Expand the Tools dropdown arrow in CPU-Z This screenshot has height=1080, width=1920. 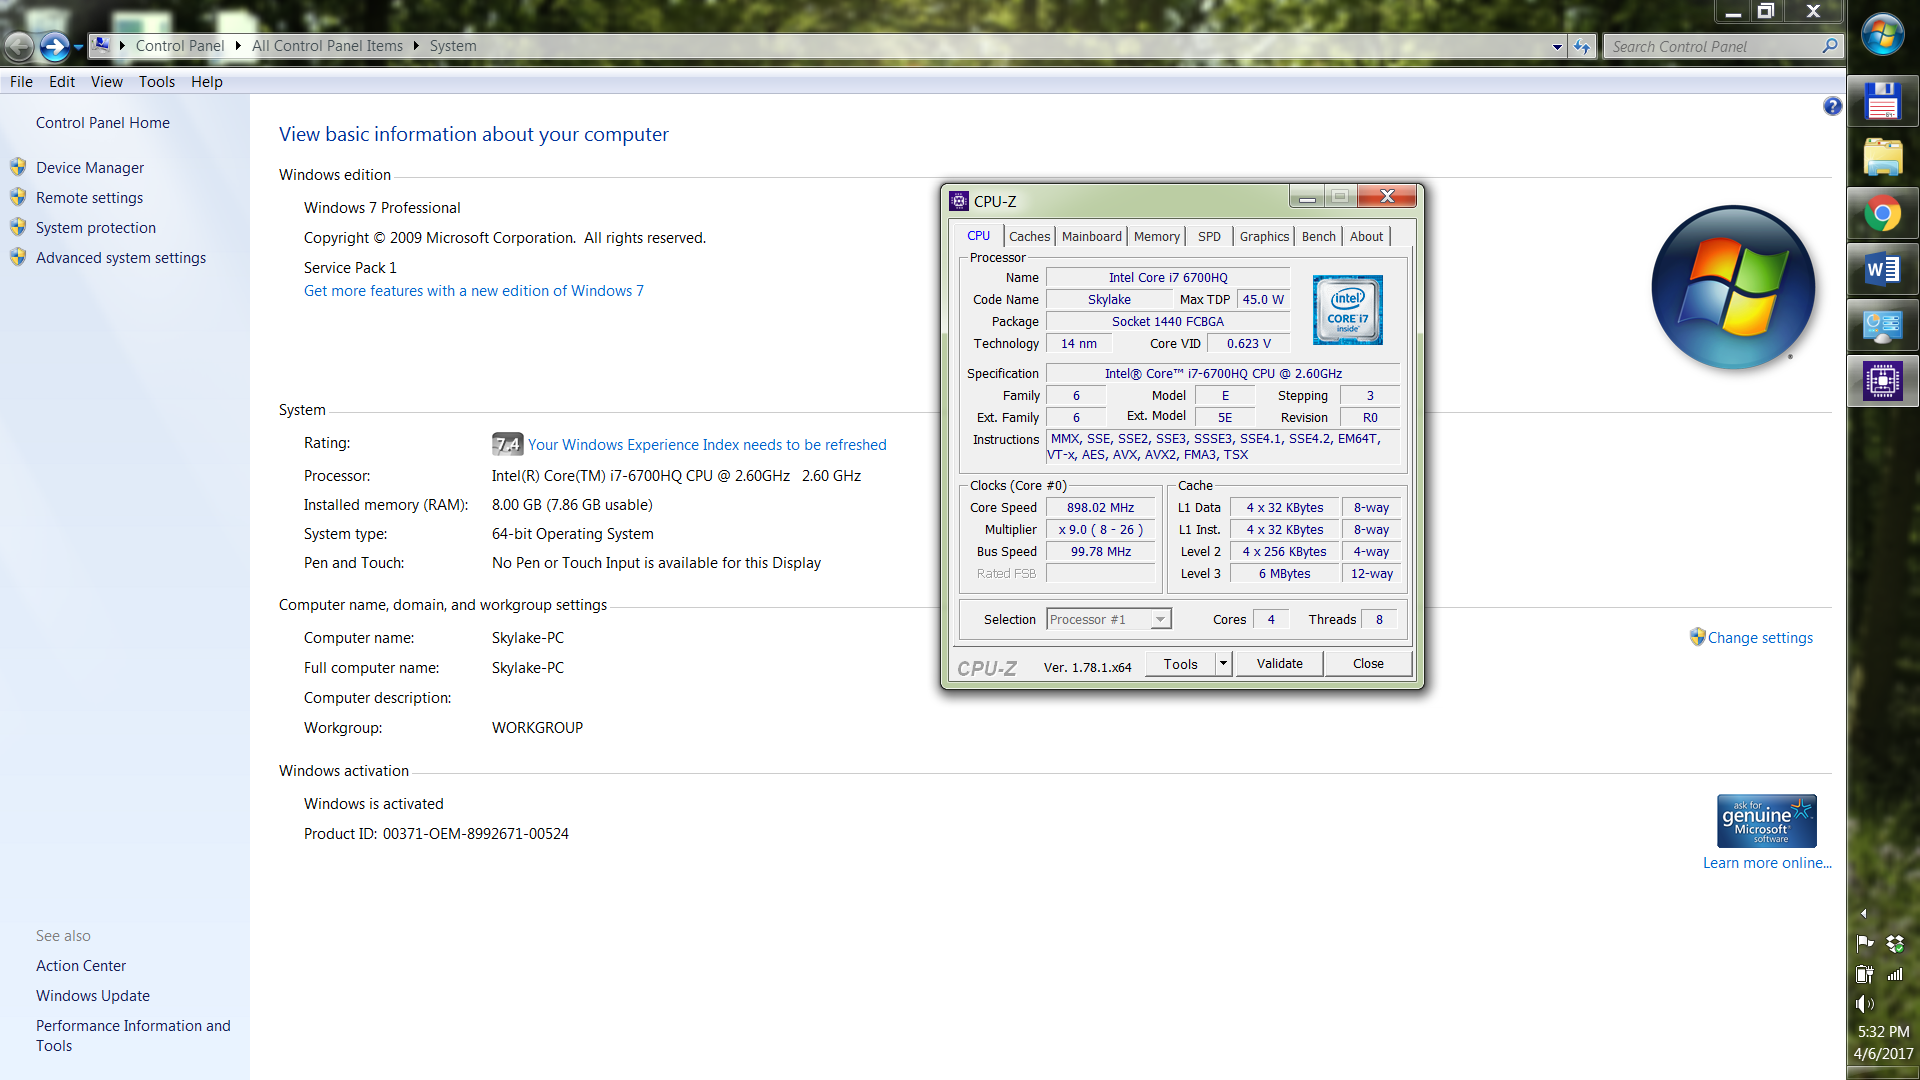[x=1223, y=664]
